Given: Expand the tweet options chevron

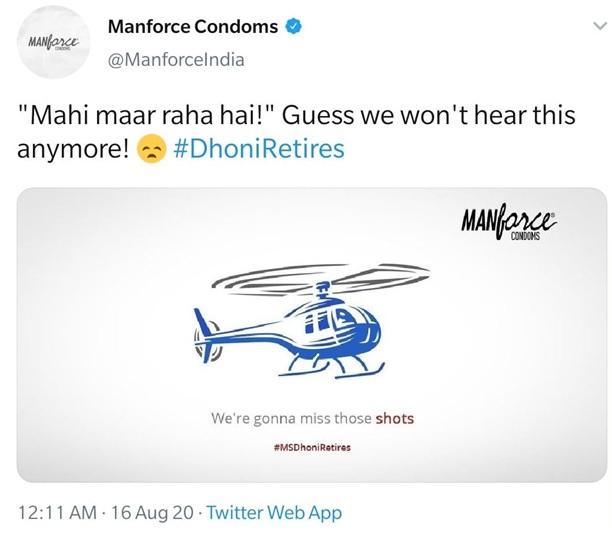Looking at the screenshot, I should 600,26.
